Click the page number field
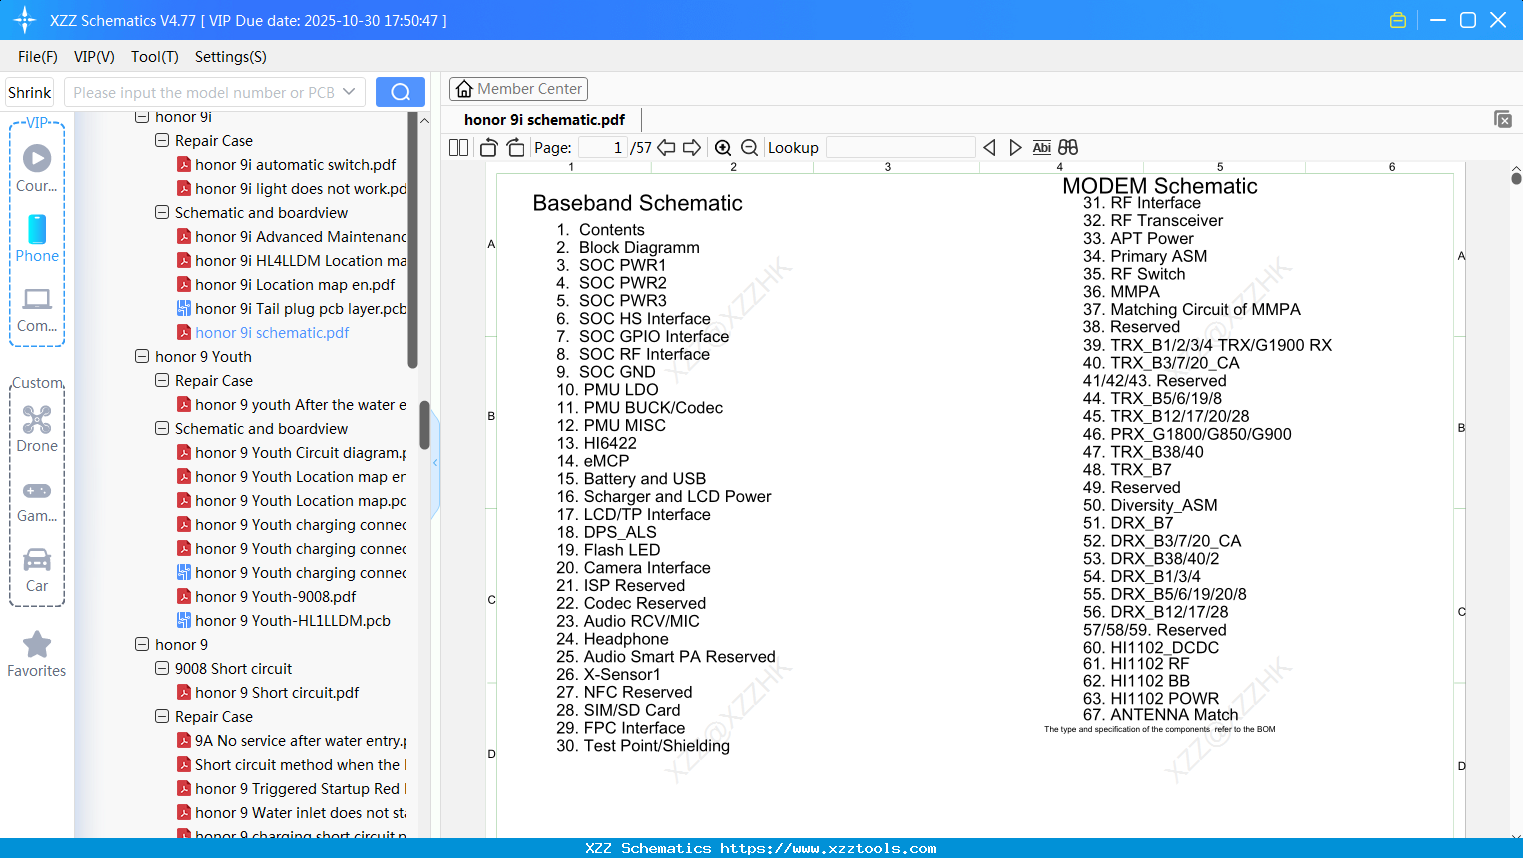 pyautogui.click(x=603, y=148)
